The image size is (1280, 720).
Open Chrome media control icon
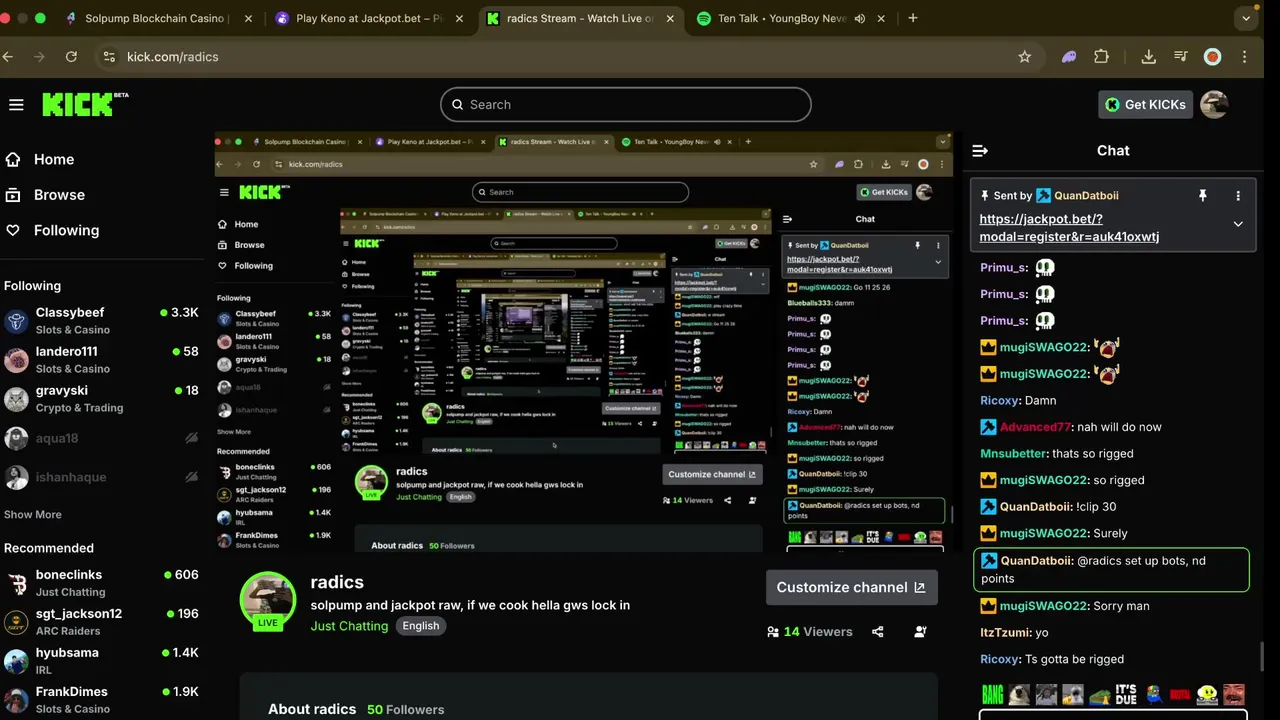click(x=1181, y=57)
